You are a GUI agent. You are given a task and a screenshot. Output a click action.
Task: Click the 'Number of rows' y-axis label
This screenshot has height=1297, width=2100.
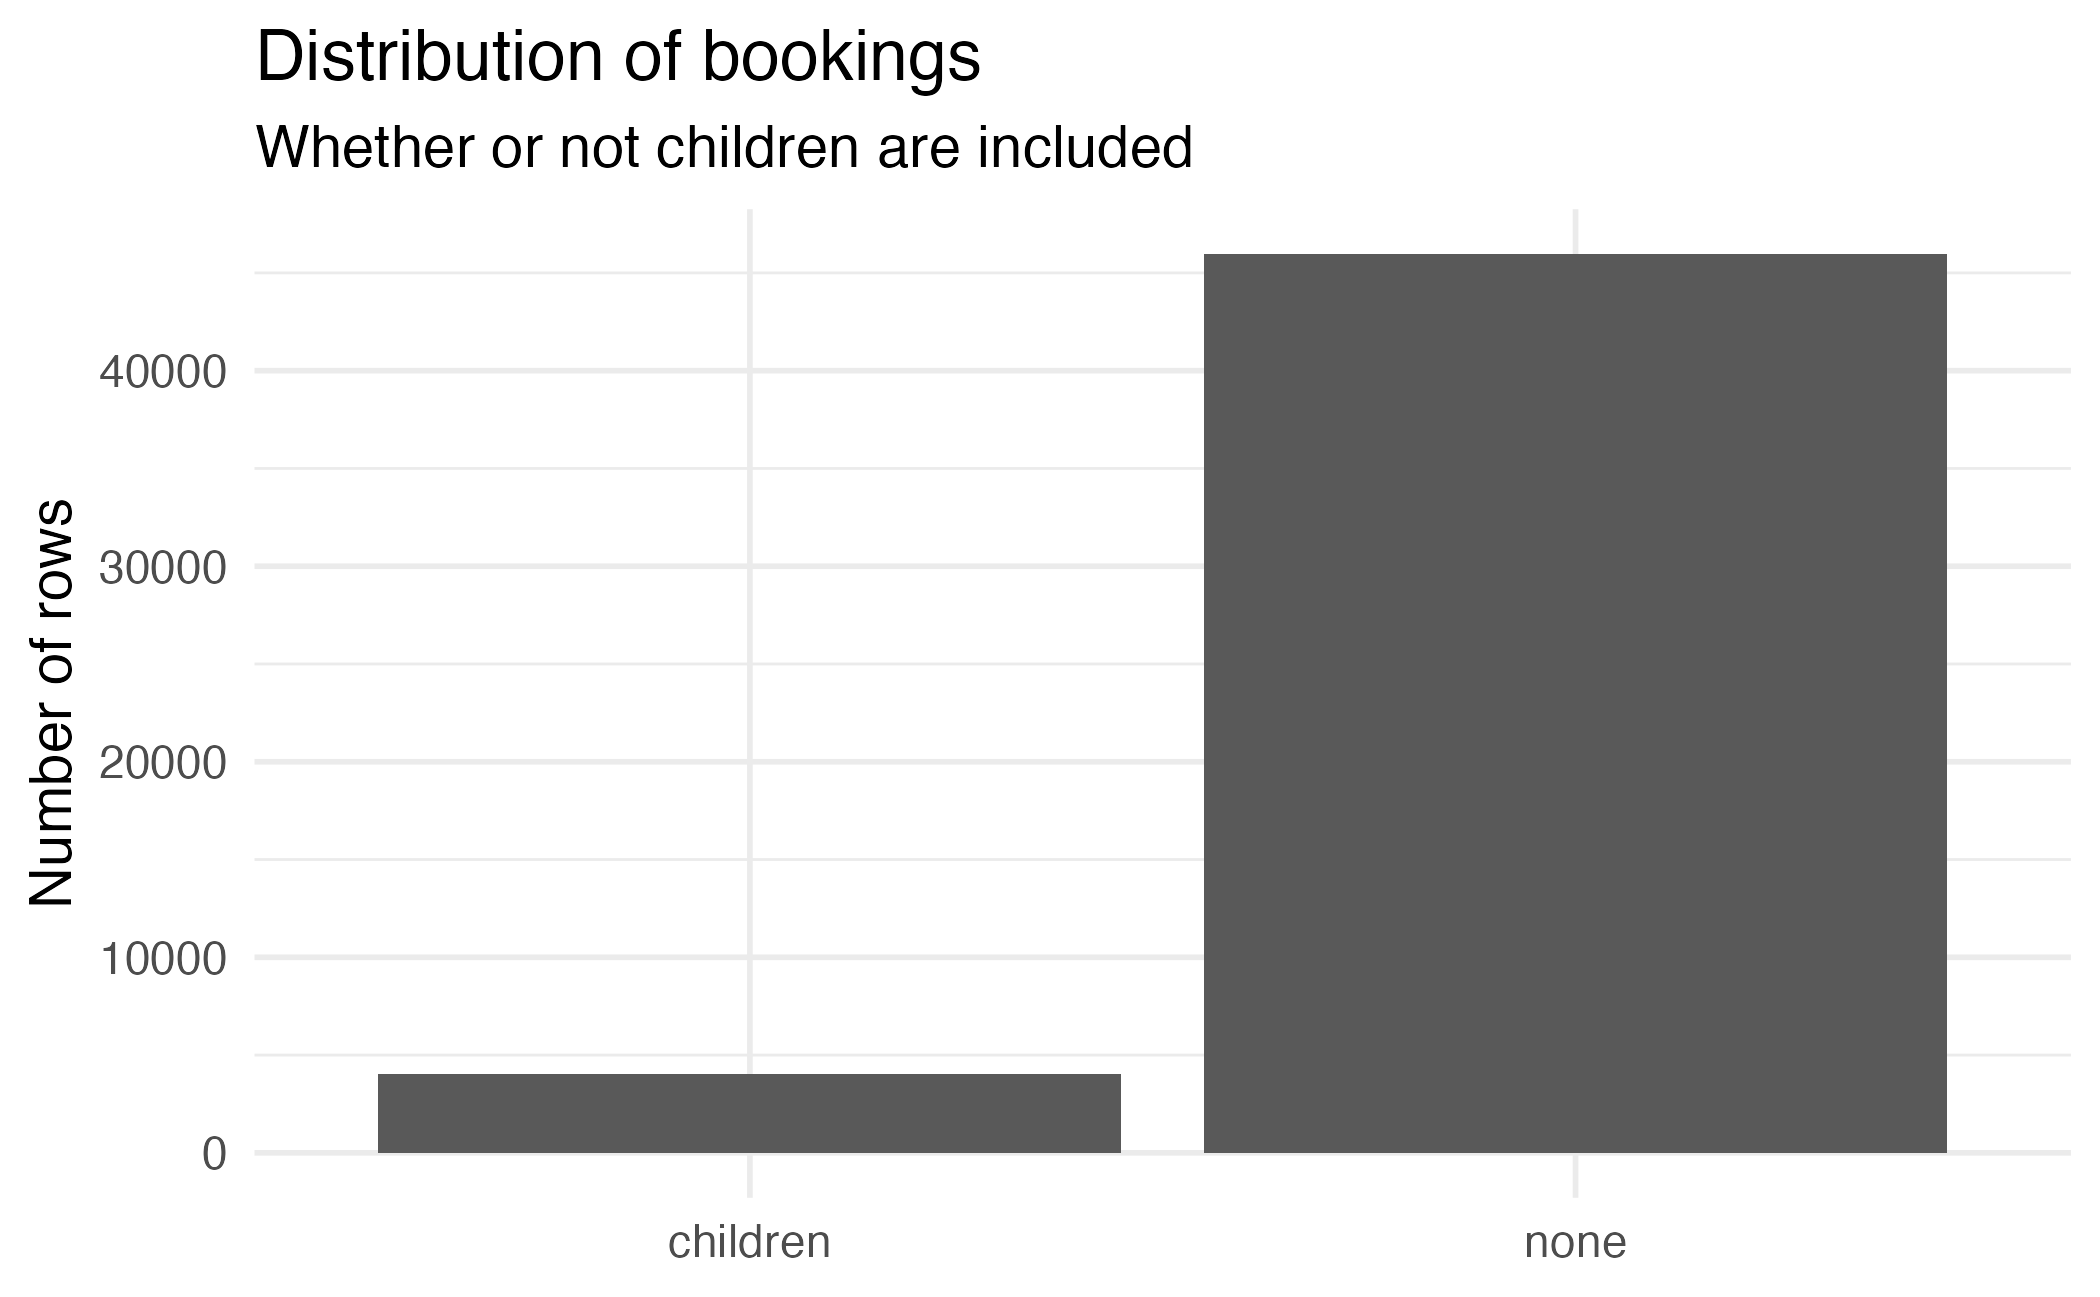(52, 702)
